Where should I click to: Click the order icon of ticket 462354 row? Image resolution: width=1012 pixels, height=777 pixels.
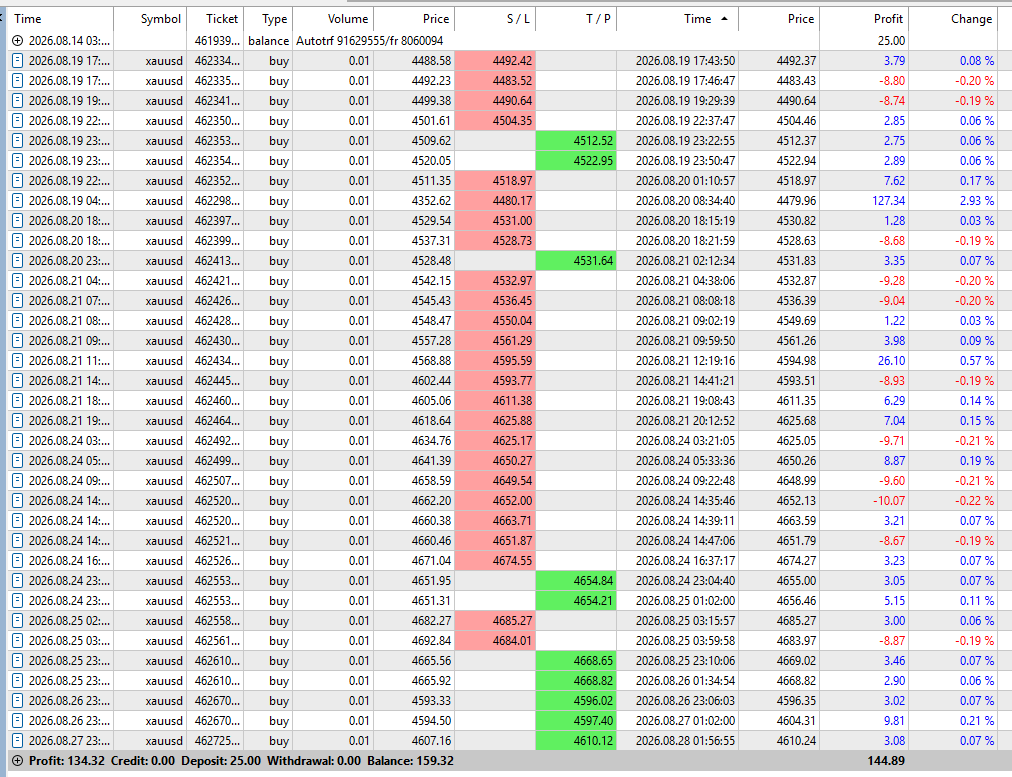[17, 161]
